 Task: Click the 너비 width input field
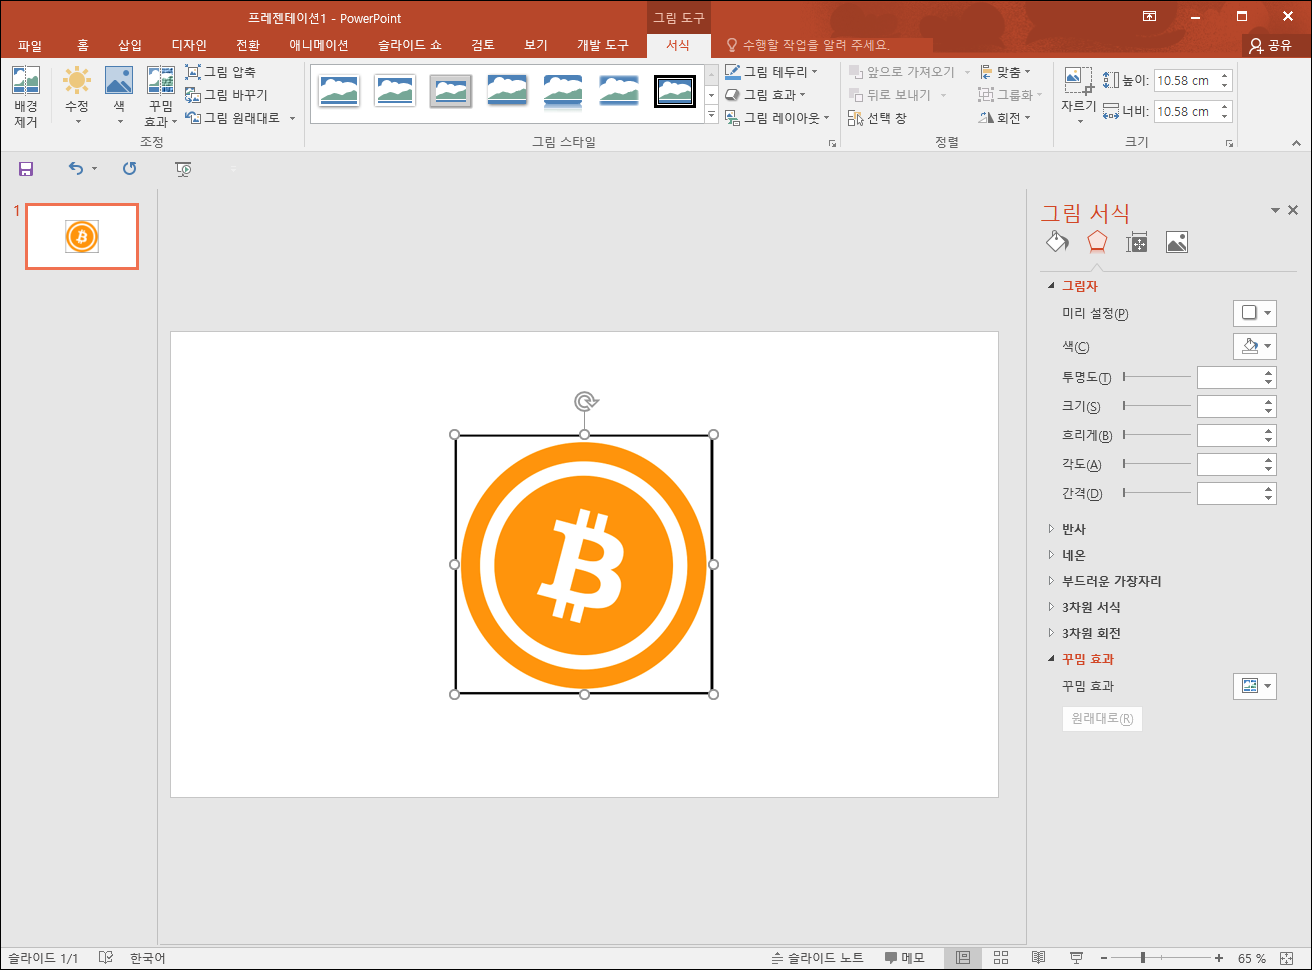[1186, 111]
